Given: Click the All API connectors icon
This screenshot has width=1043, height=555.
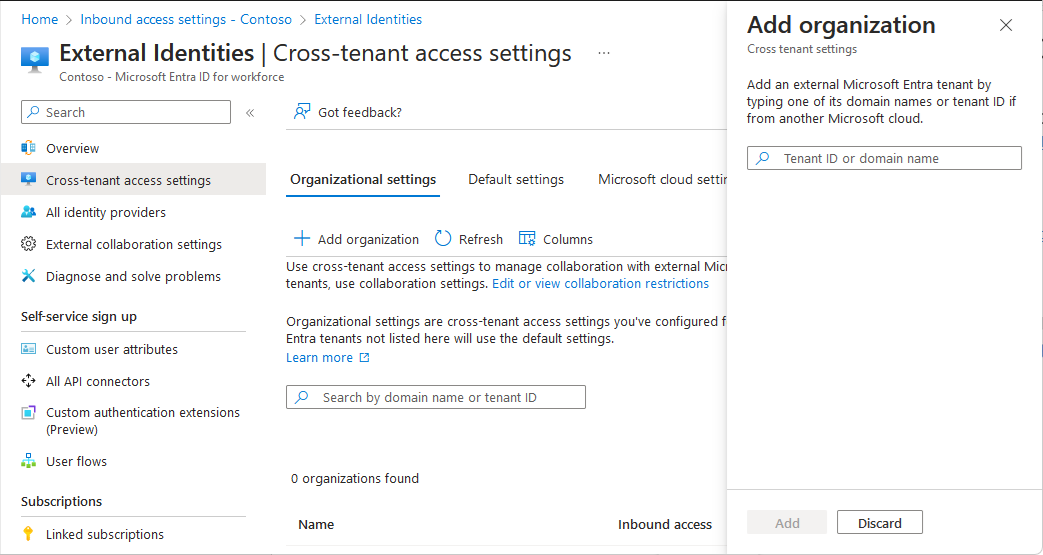Looking at the screenshot, I should pyautogui.click(x=28, y=382).
